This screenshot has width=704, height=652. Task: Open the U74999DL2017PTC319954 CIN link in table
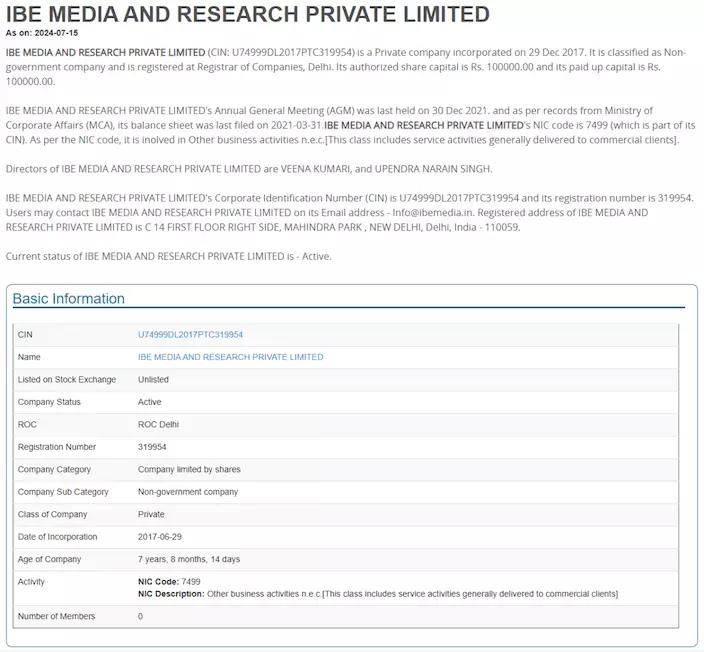pos(190,334)
